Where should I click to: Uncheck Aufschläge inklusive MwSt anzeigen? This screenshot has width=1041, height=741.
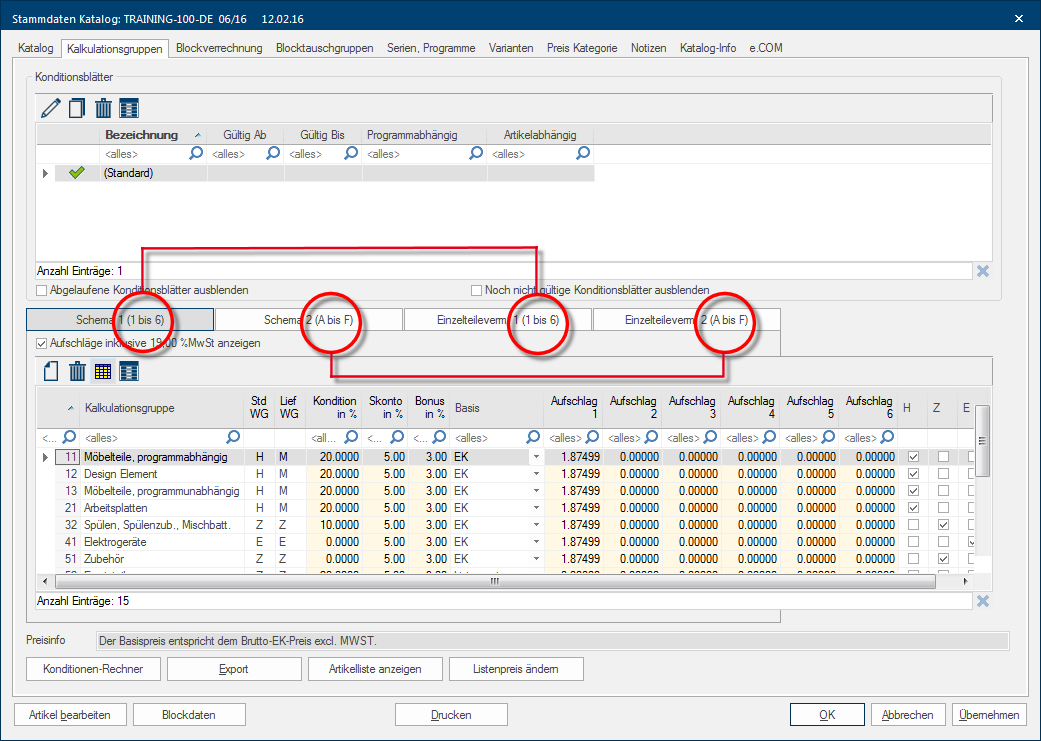(41, 343)
